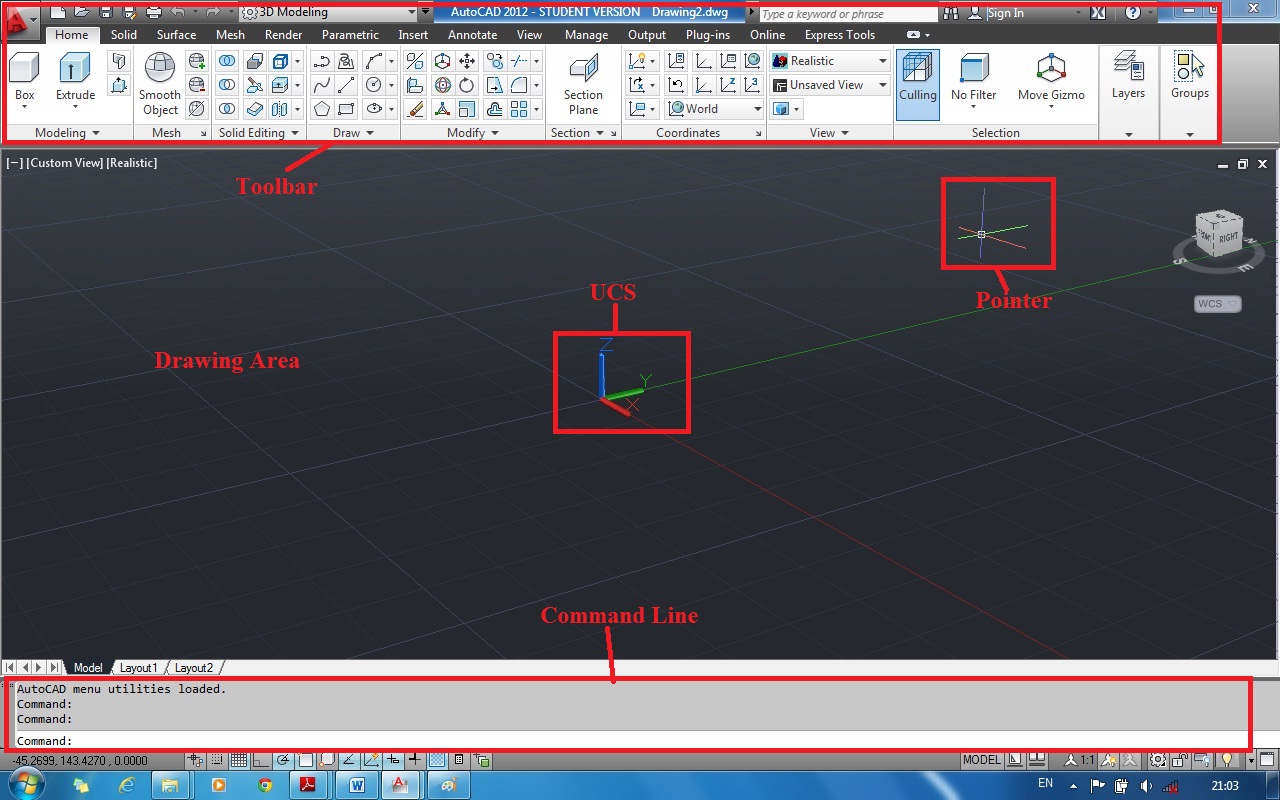
Task: Click the Polyline draw tool
Action: click(x=322, y=60)
